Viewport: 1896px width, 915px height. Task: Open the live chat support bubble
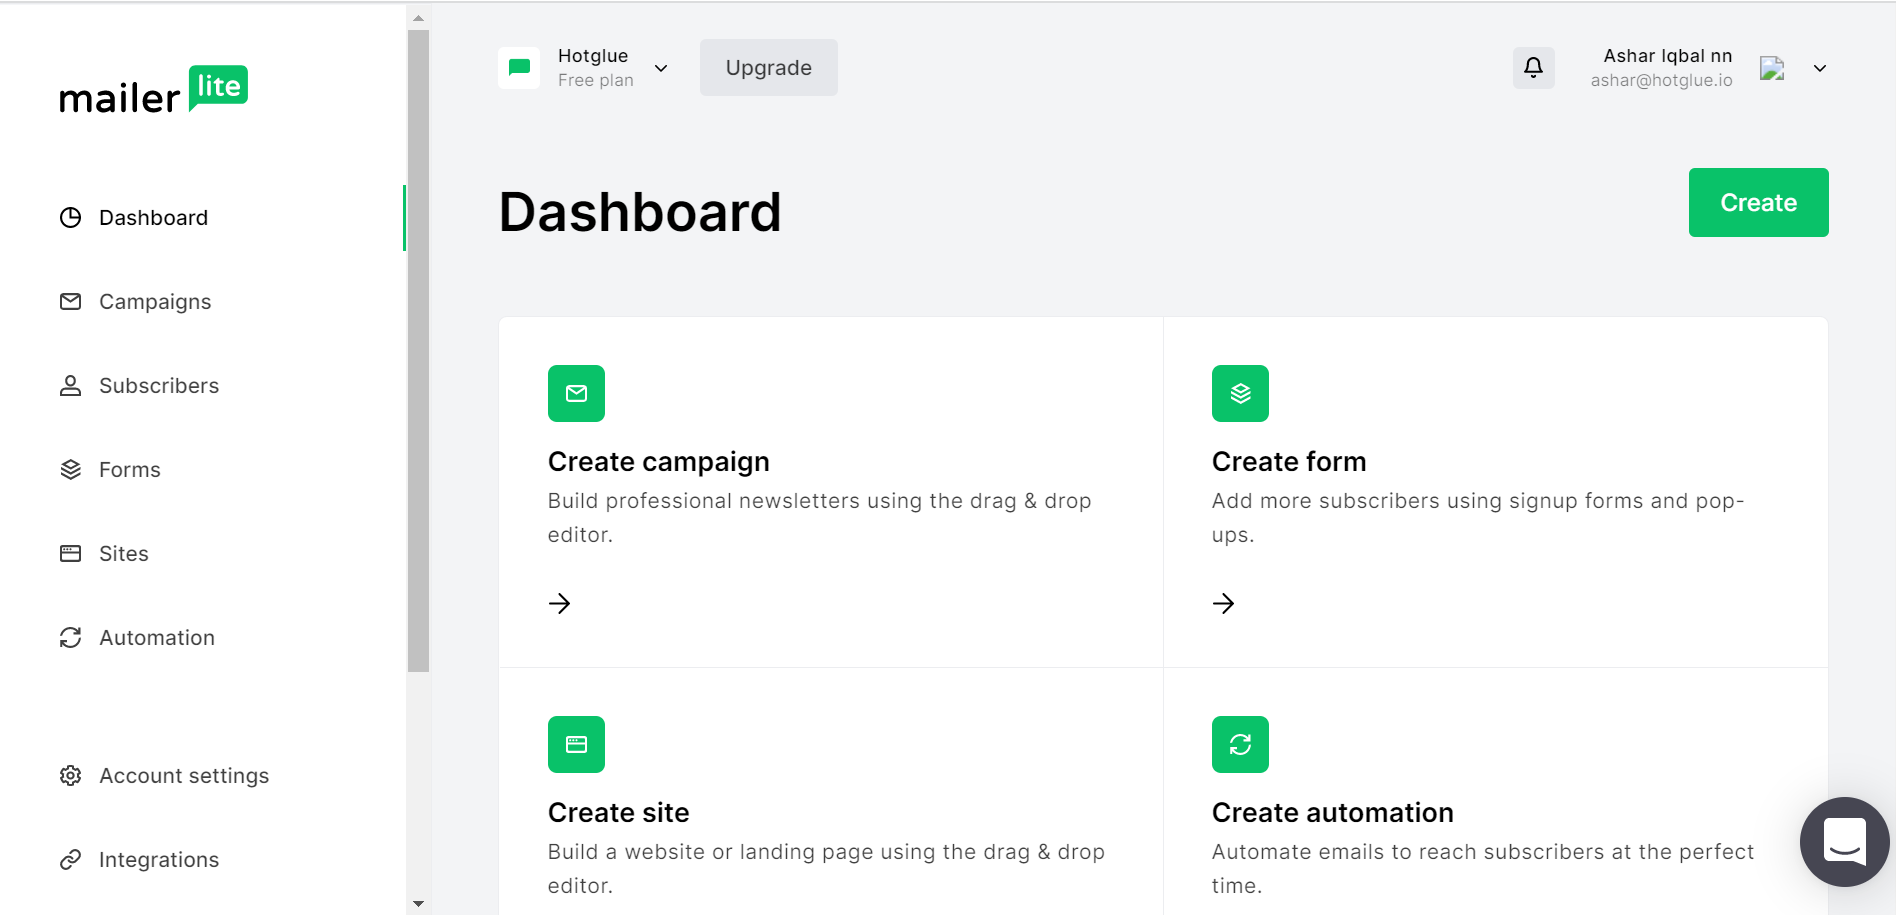(x=1845, y=841)
